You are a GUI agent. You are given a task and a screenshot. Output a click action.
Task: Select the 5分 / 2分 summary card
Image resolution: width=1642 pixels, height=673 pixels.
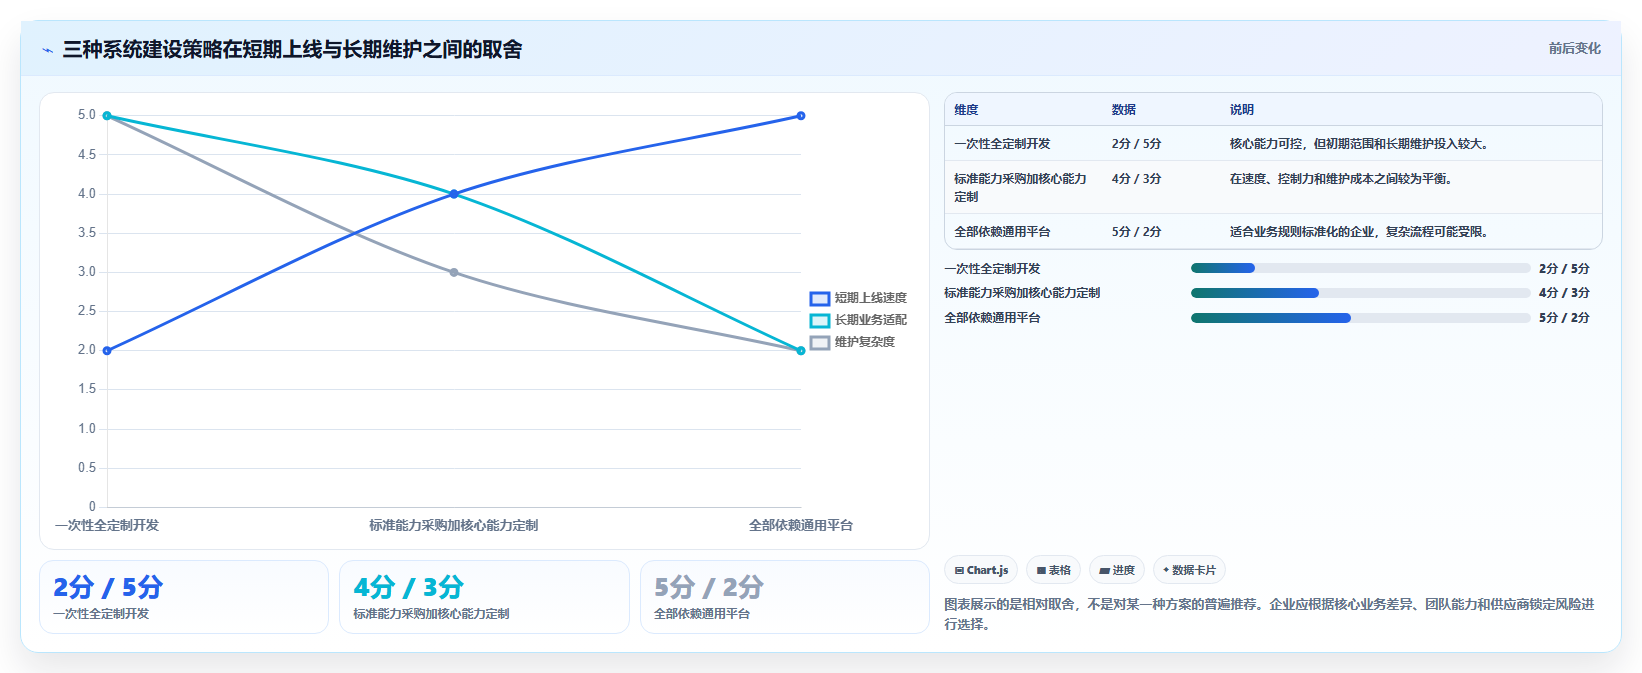[785, 597]
